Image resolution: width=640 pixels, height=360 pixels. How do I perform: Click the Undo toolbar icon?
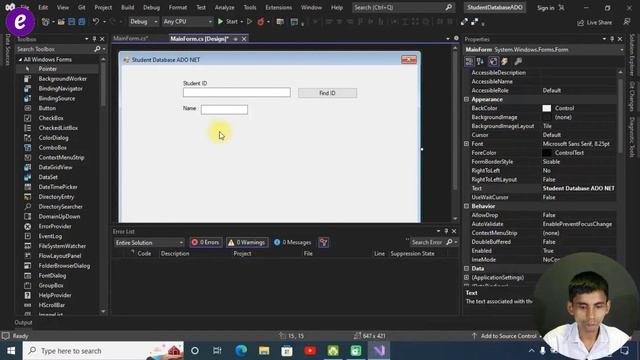[x=96, y=22]
